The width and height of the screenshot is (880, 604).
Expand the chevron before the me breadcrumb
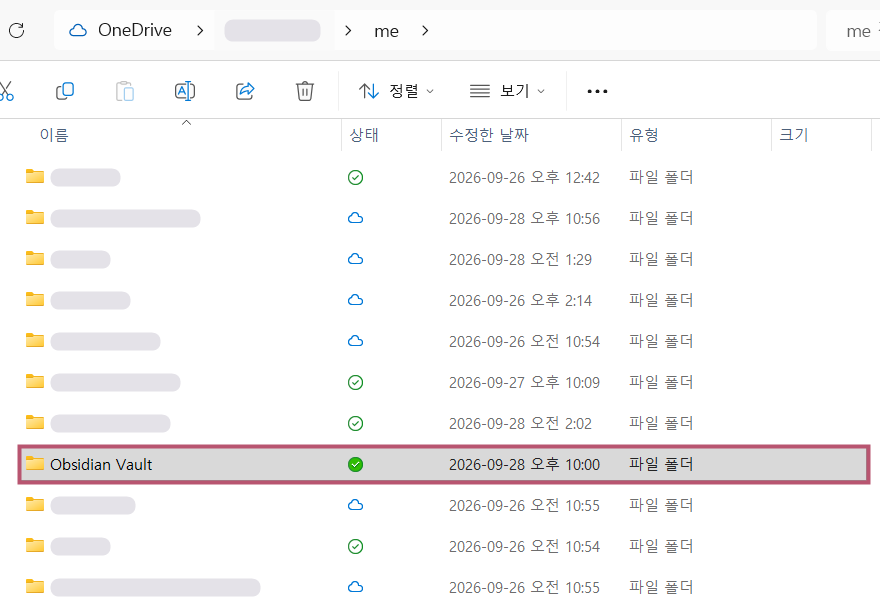[x=348, y=30]
